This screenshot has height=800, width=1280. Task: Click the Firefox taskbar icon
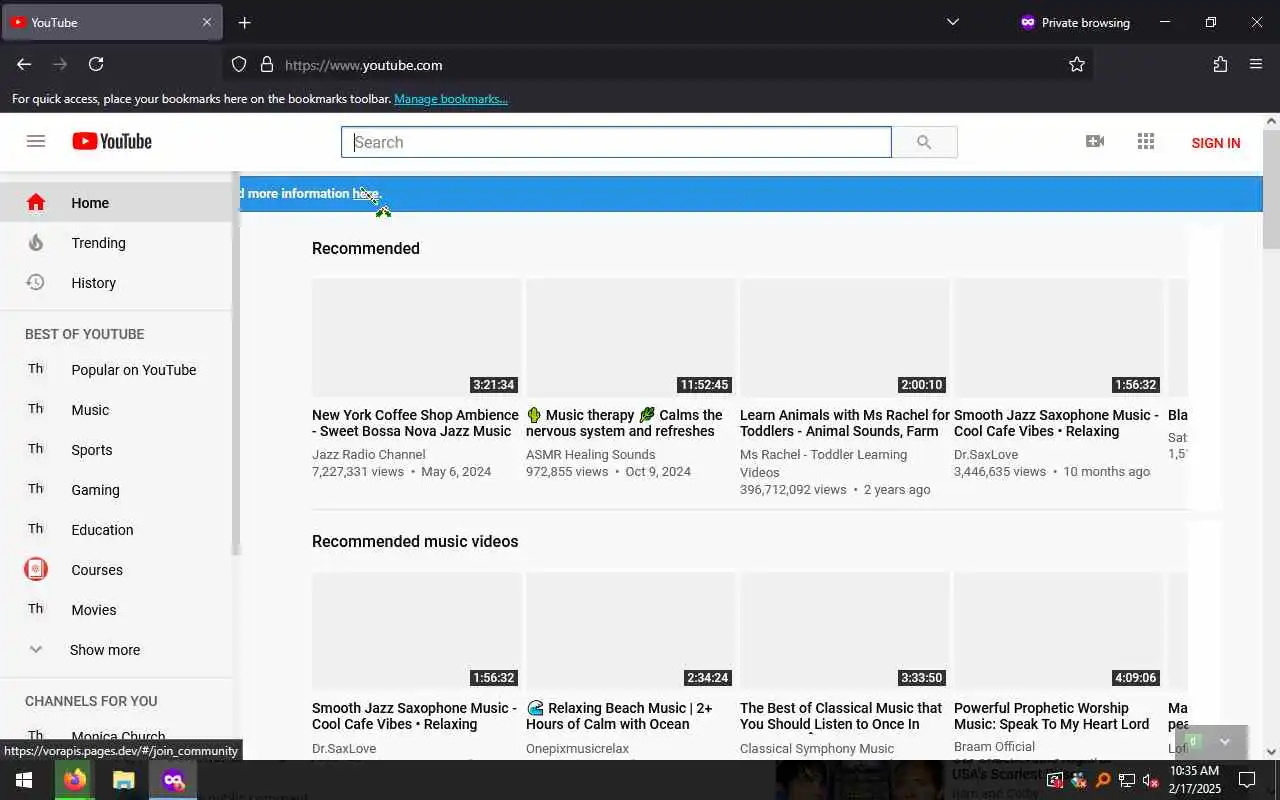(75, 780)
